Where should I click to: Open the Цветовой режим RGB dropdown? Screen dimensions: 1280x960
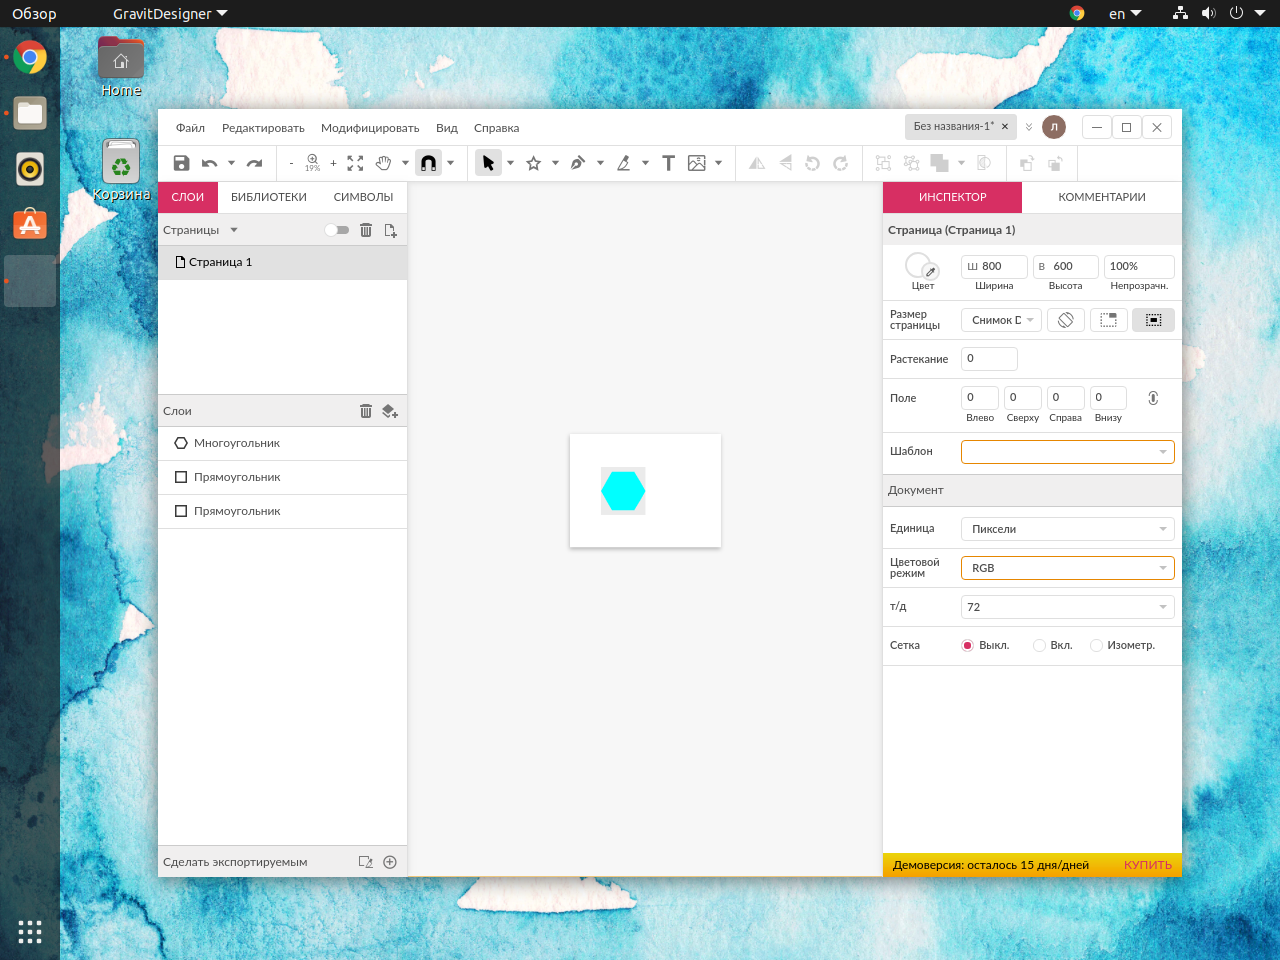[x=1067, y=568]
